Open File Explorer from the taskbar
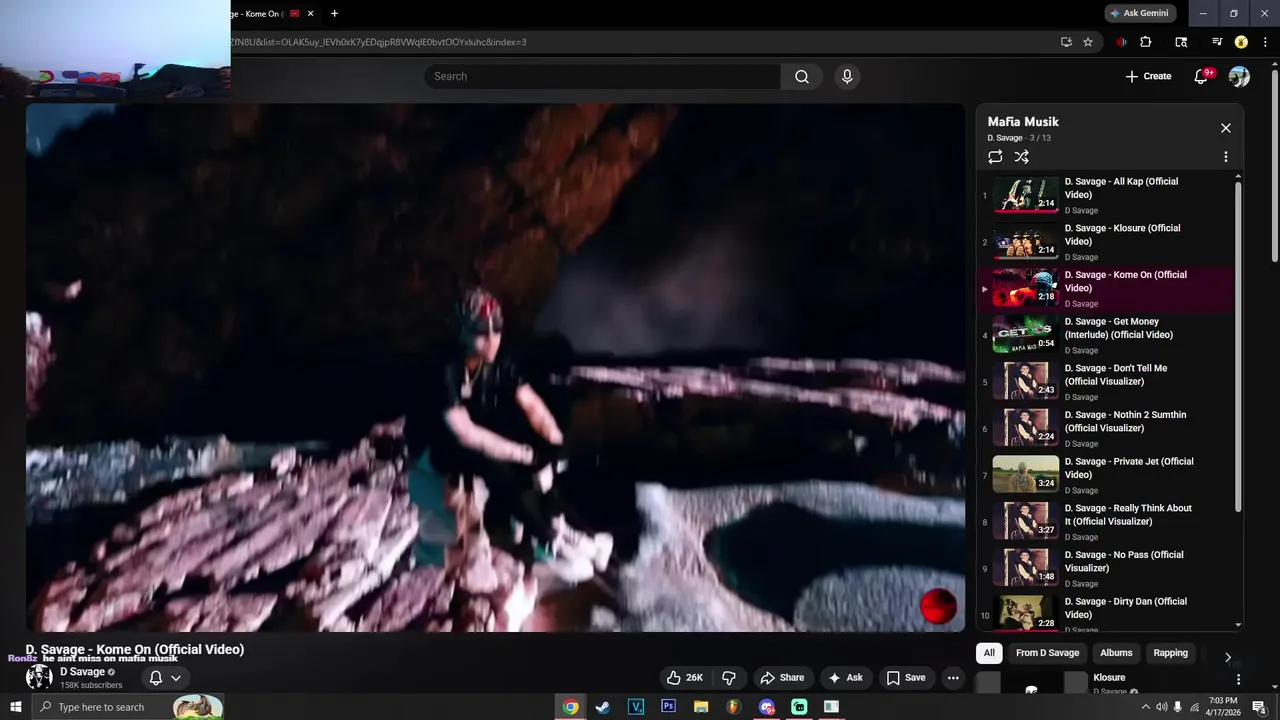This screenshot has height=720, width=1280. pos(701,707)
